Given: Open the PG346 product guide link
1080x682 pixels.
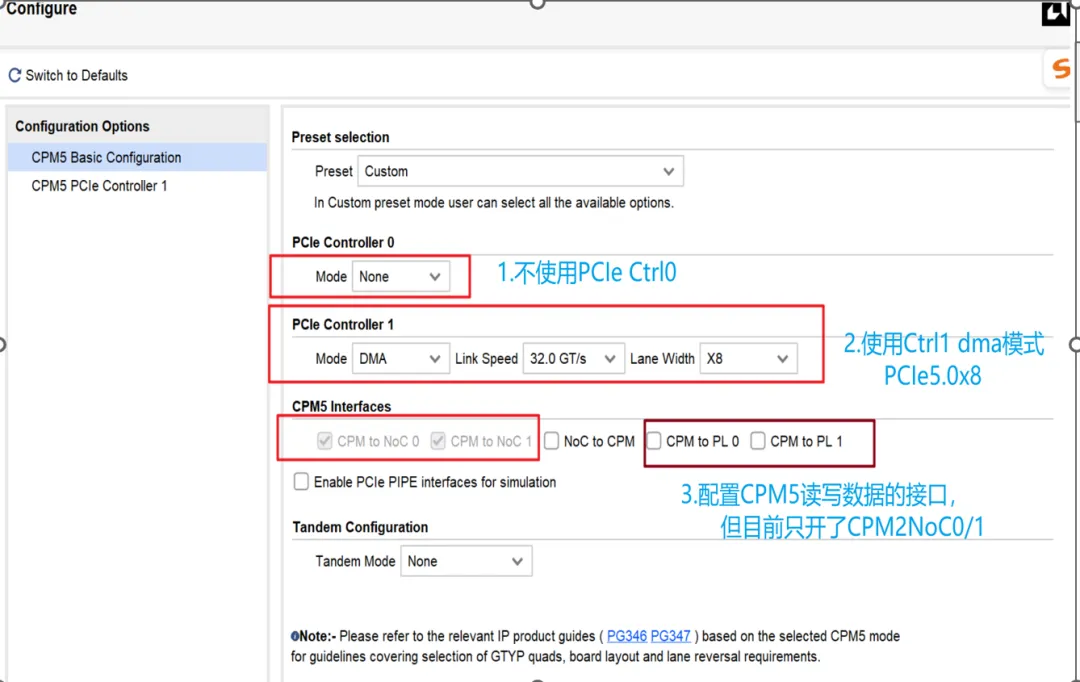Looking at the screenshot, I should (627, 636).
